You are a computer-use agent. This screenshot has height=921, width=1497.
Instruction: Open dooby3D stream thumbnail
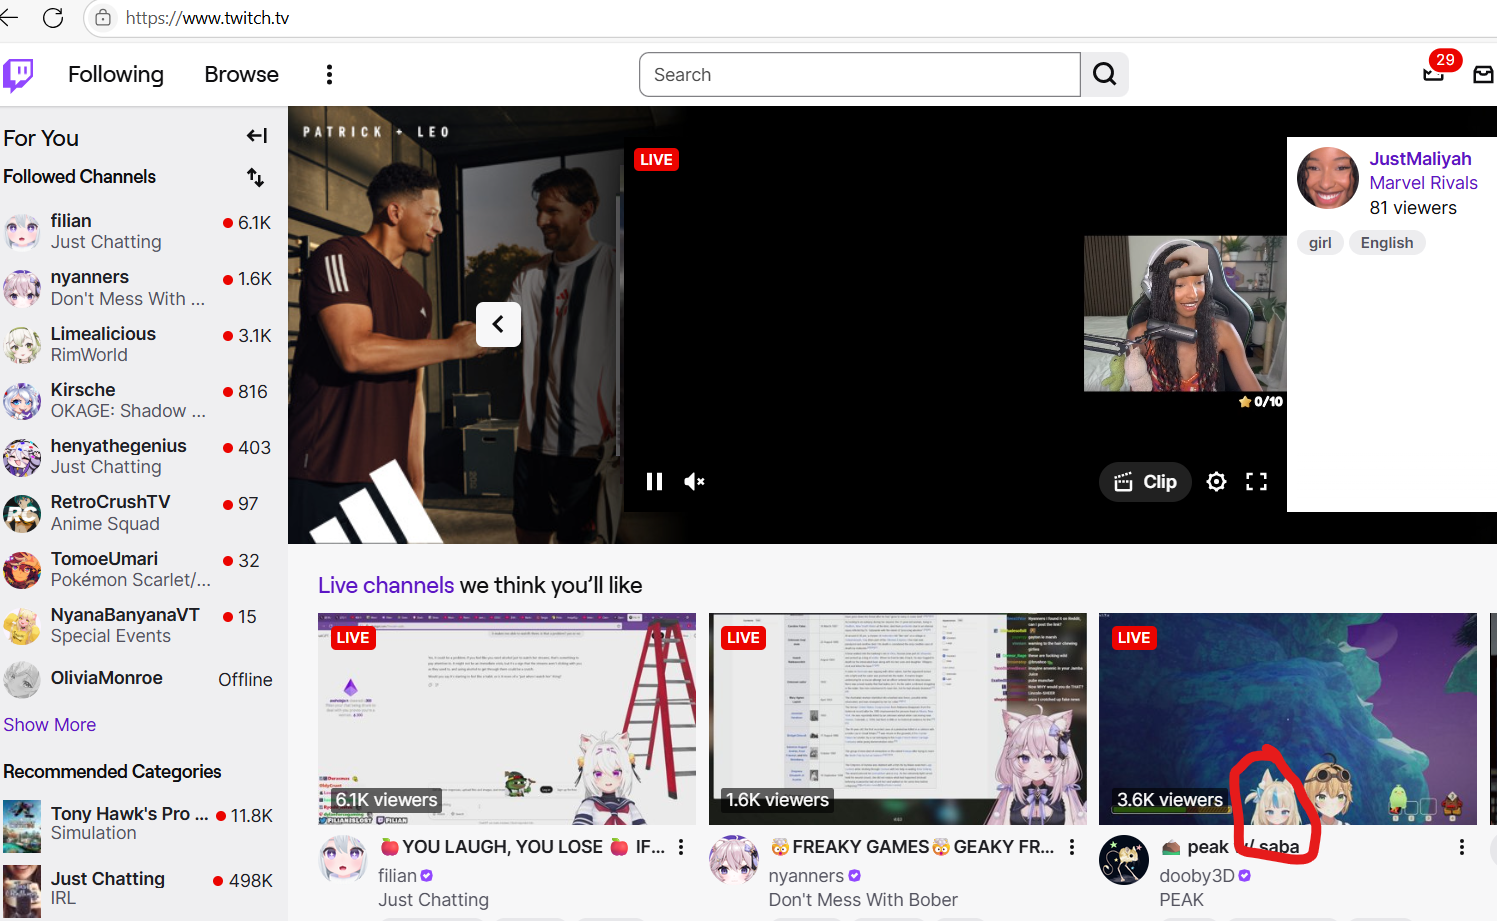1288,719
